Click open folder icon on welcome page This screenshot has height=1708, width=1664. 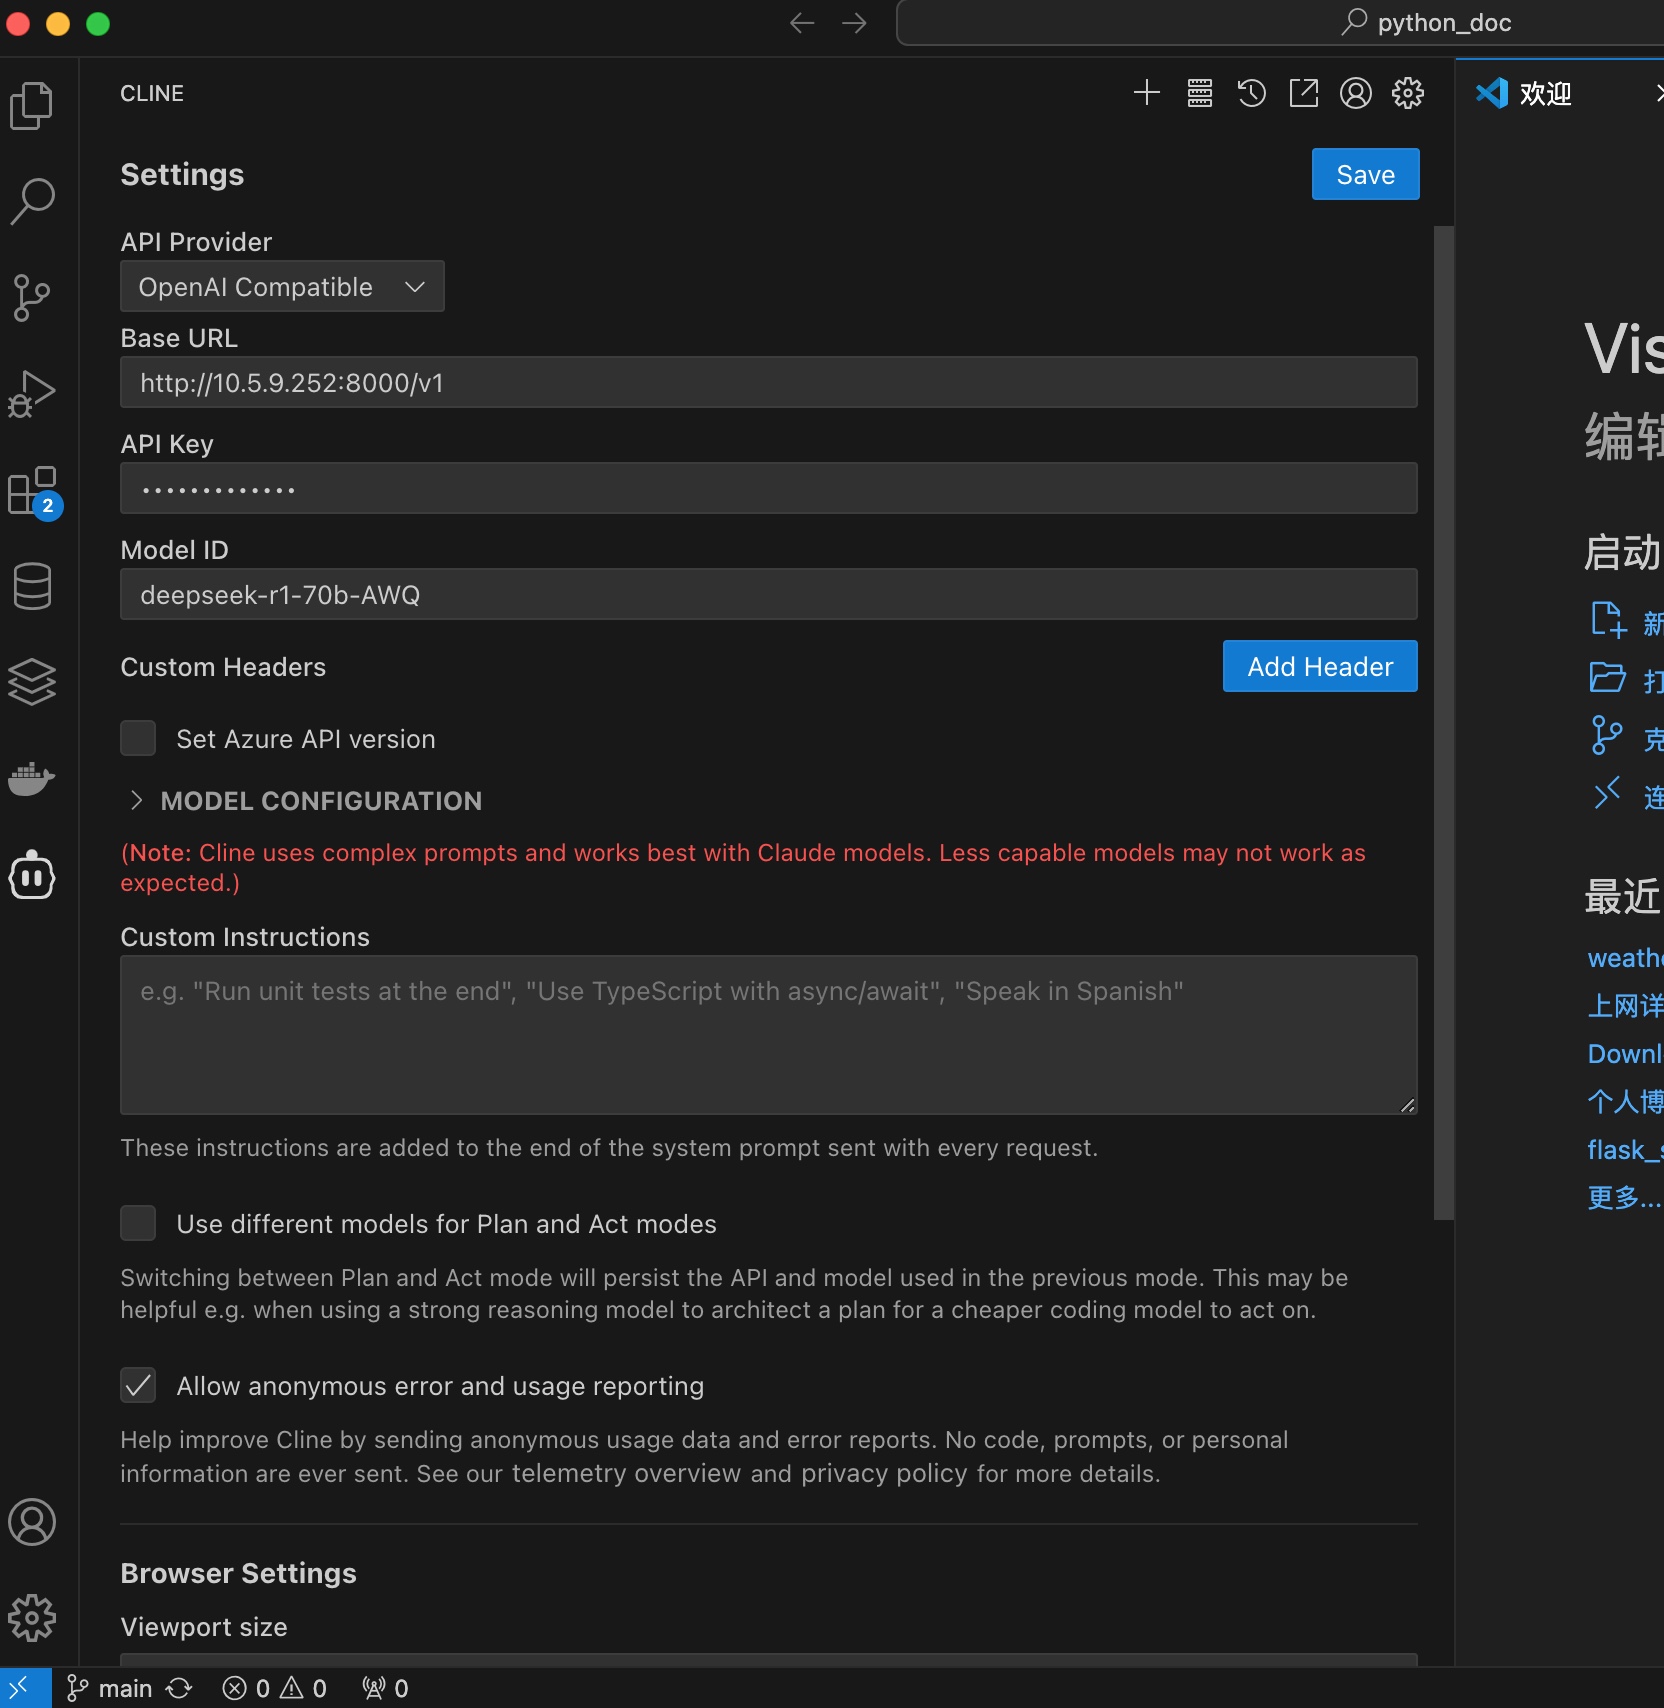click(1607, 677)
